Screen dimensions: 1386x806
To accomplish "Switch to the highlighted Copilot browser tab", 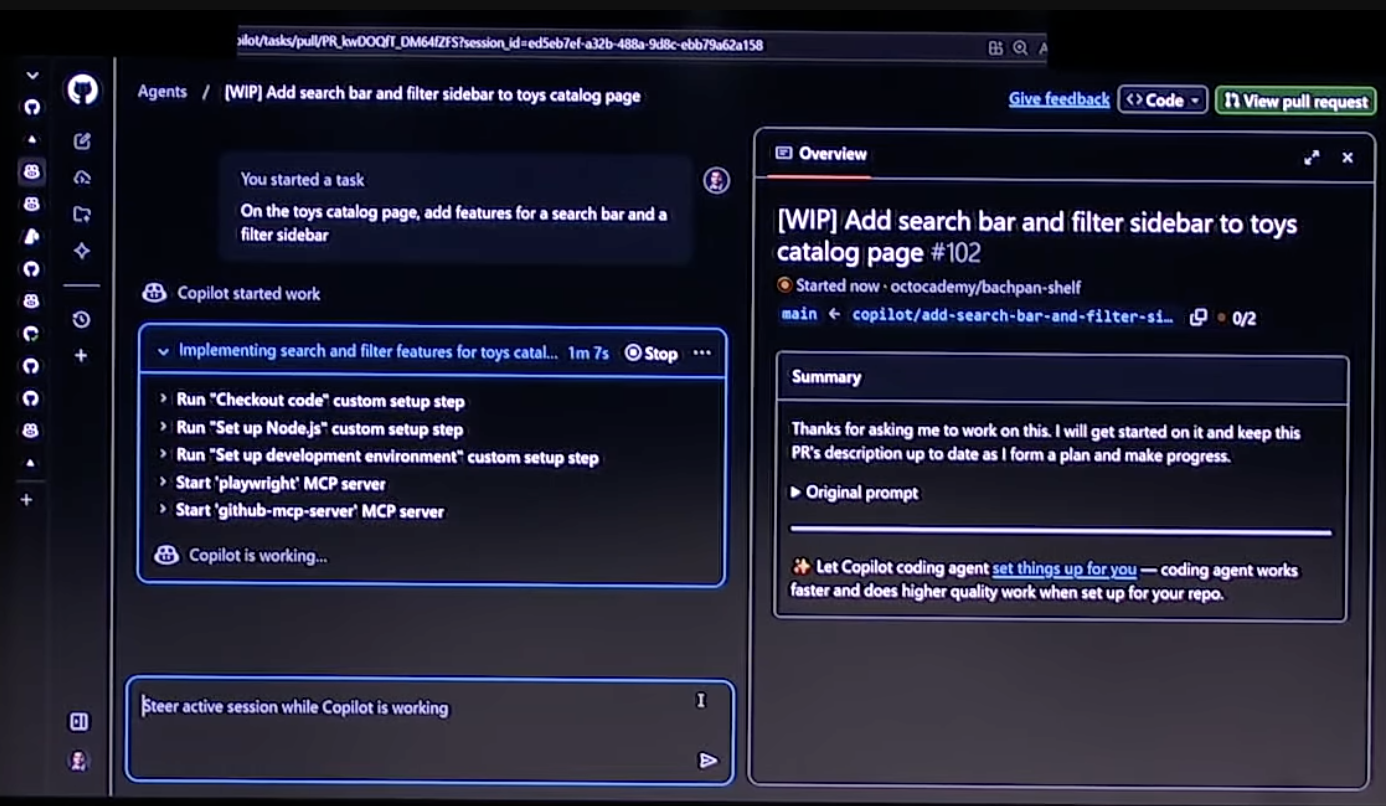I will 32,172.
